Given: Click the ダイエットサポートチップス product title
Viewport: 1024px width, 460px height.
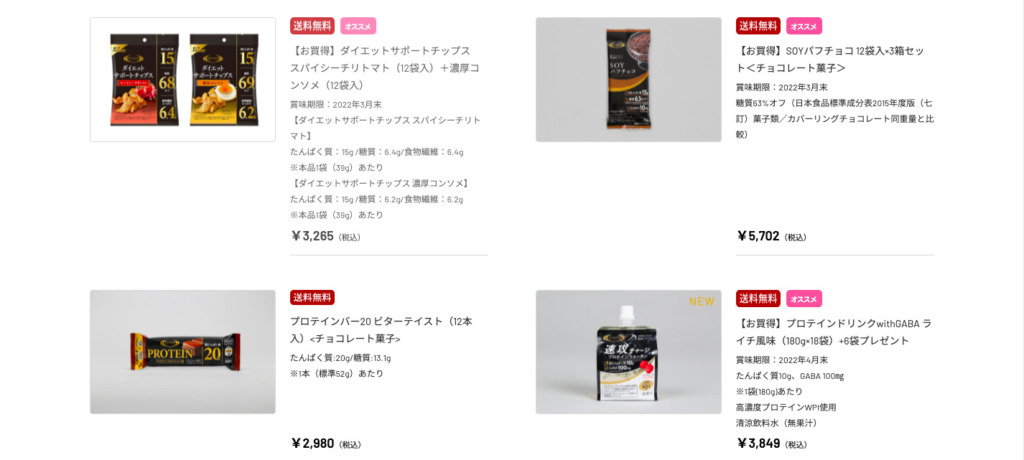Looking at the screenshot, I should 385,68.
